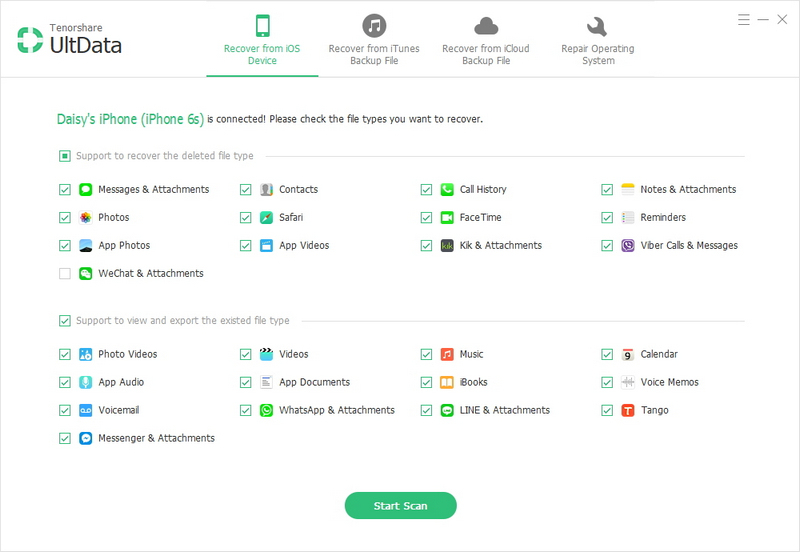
Task: Click the Viber purple icon
Action: tap(628, 246)
